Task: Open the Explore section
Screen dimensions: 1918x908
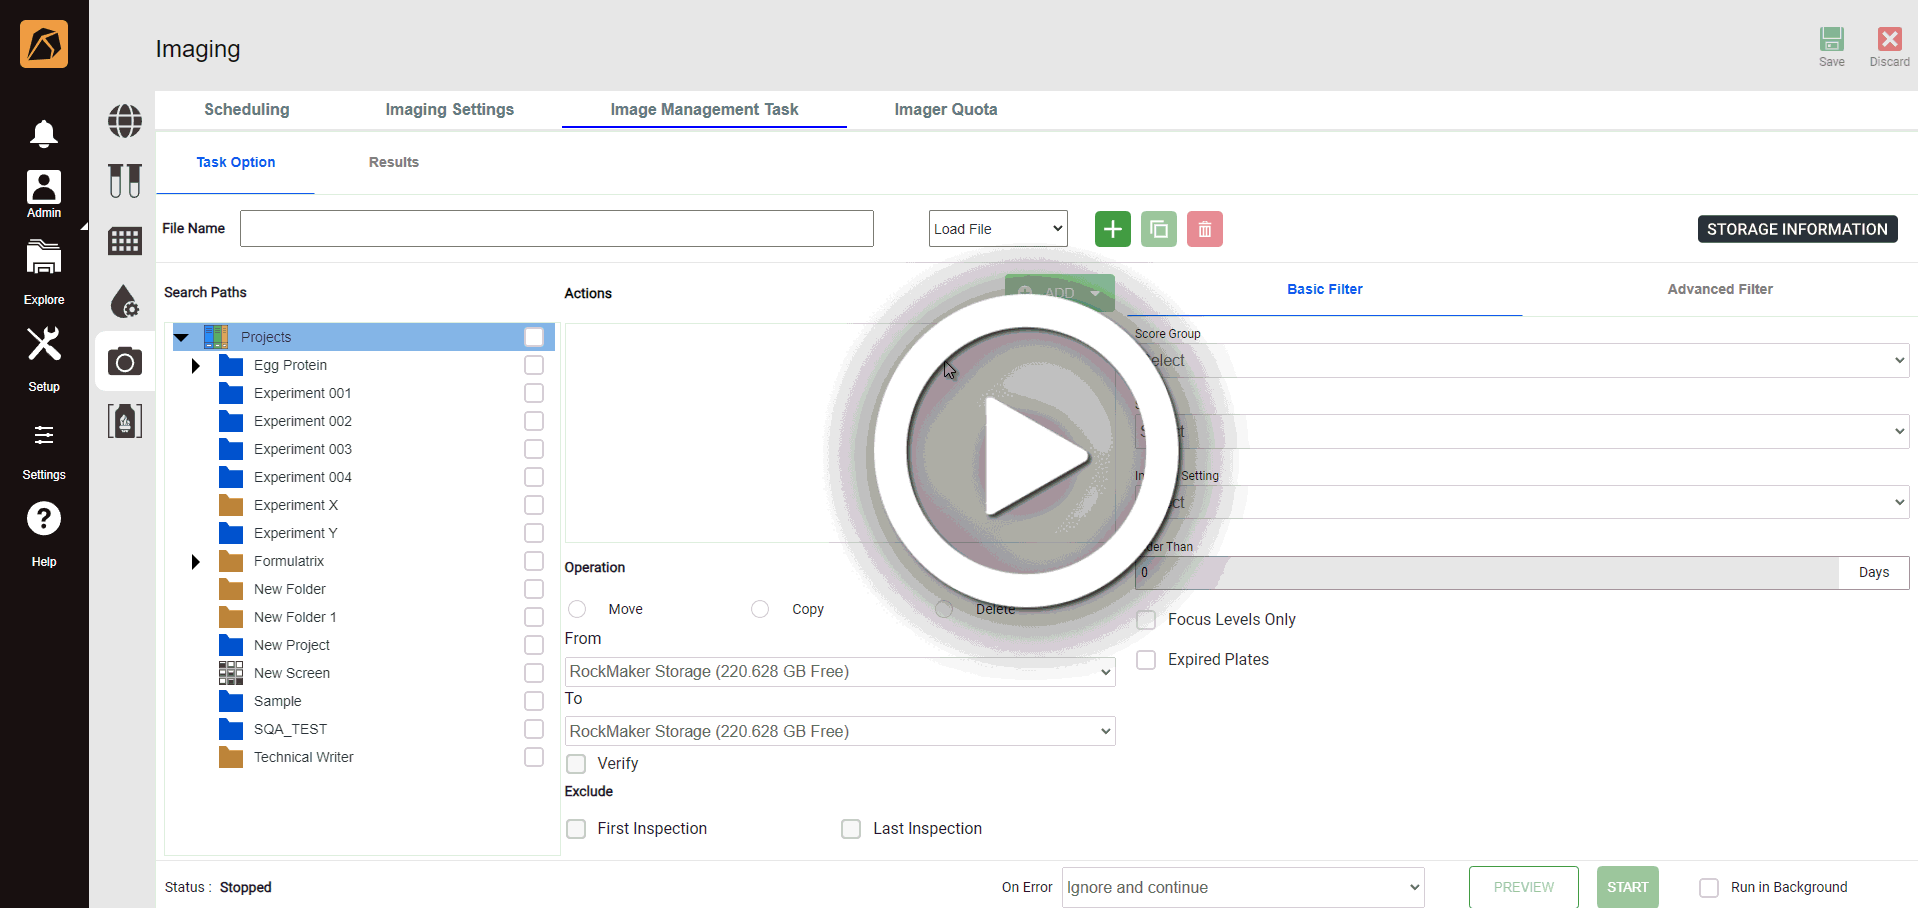Action: 44,272
